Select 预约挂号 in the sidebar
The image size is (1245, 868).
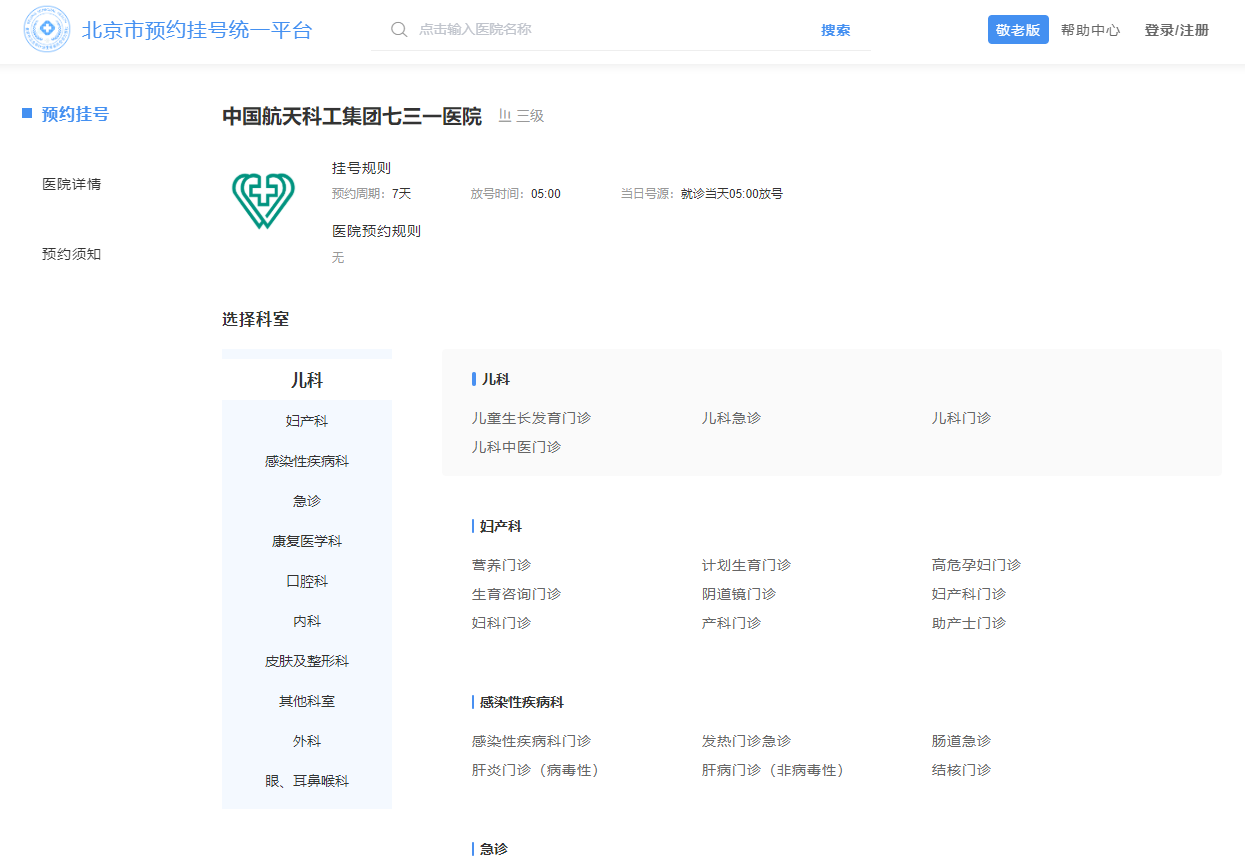click(75, 114)
